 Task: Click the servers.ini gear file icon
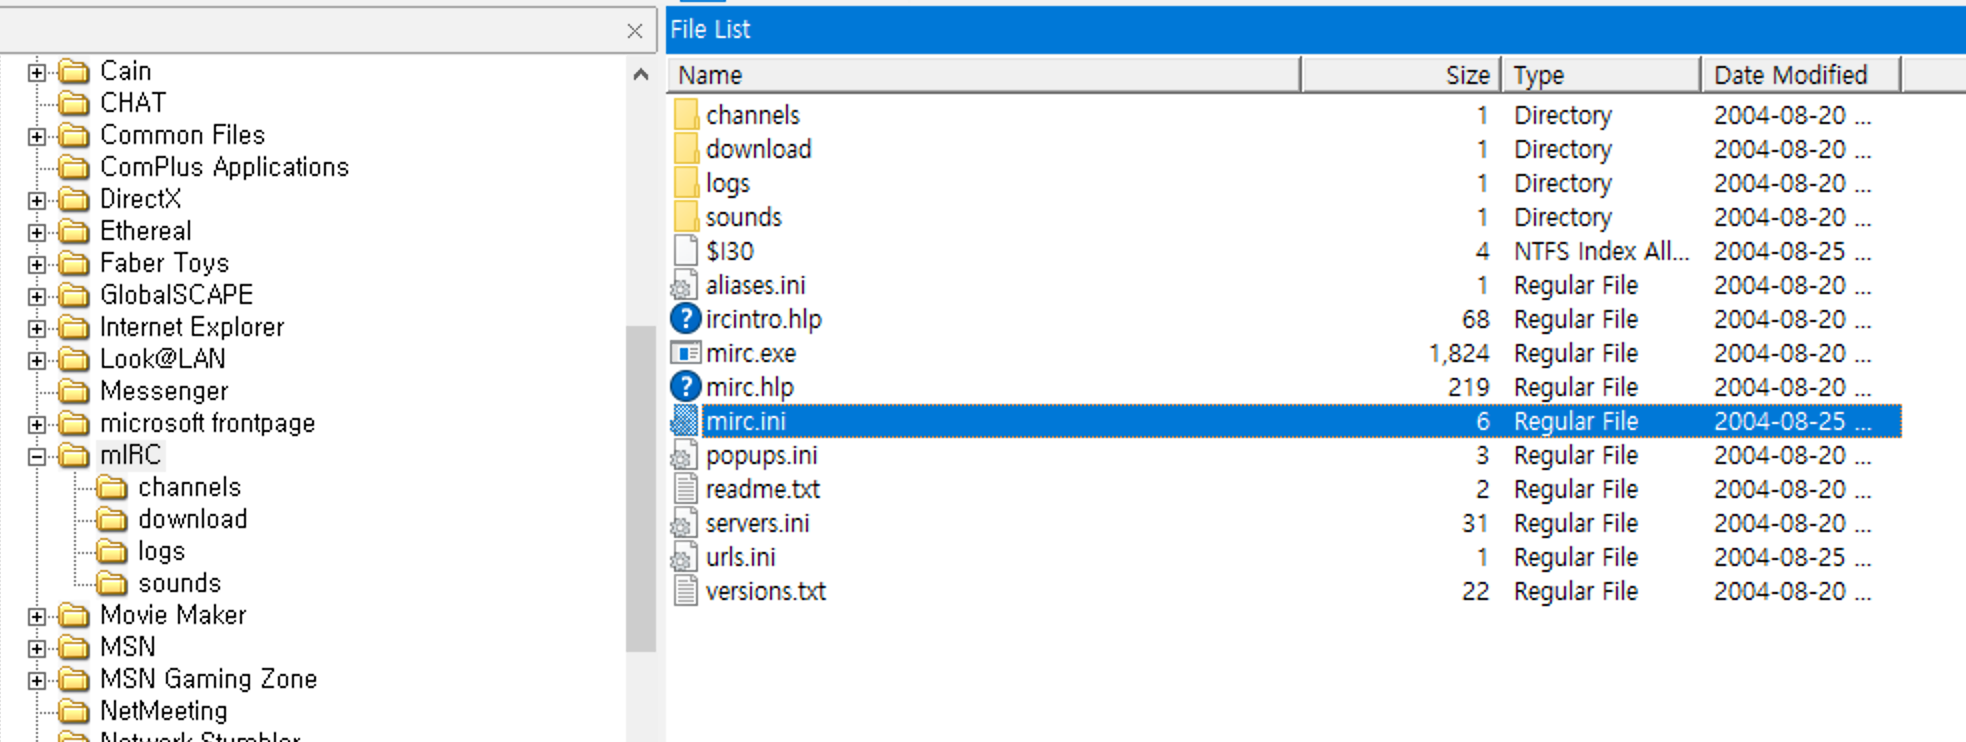pyautogui.click(x=684, y=523)
